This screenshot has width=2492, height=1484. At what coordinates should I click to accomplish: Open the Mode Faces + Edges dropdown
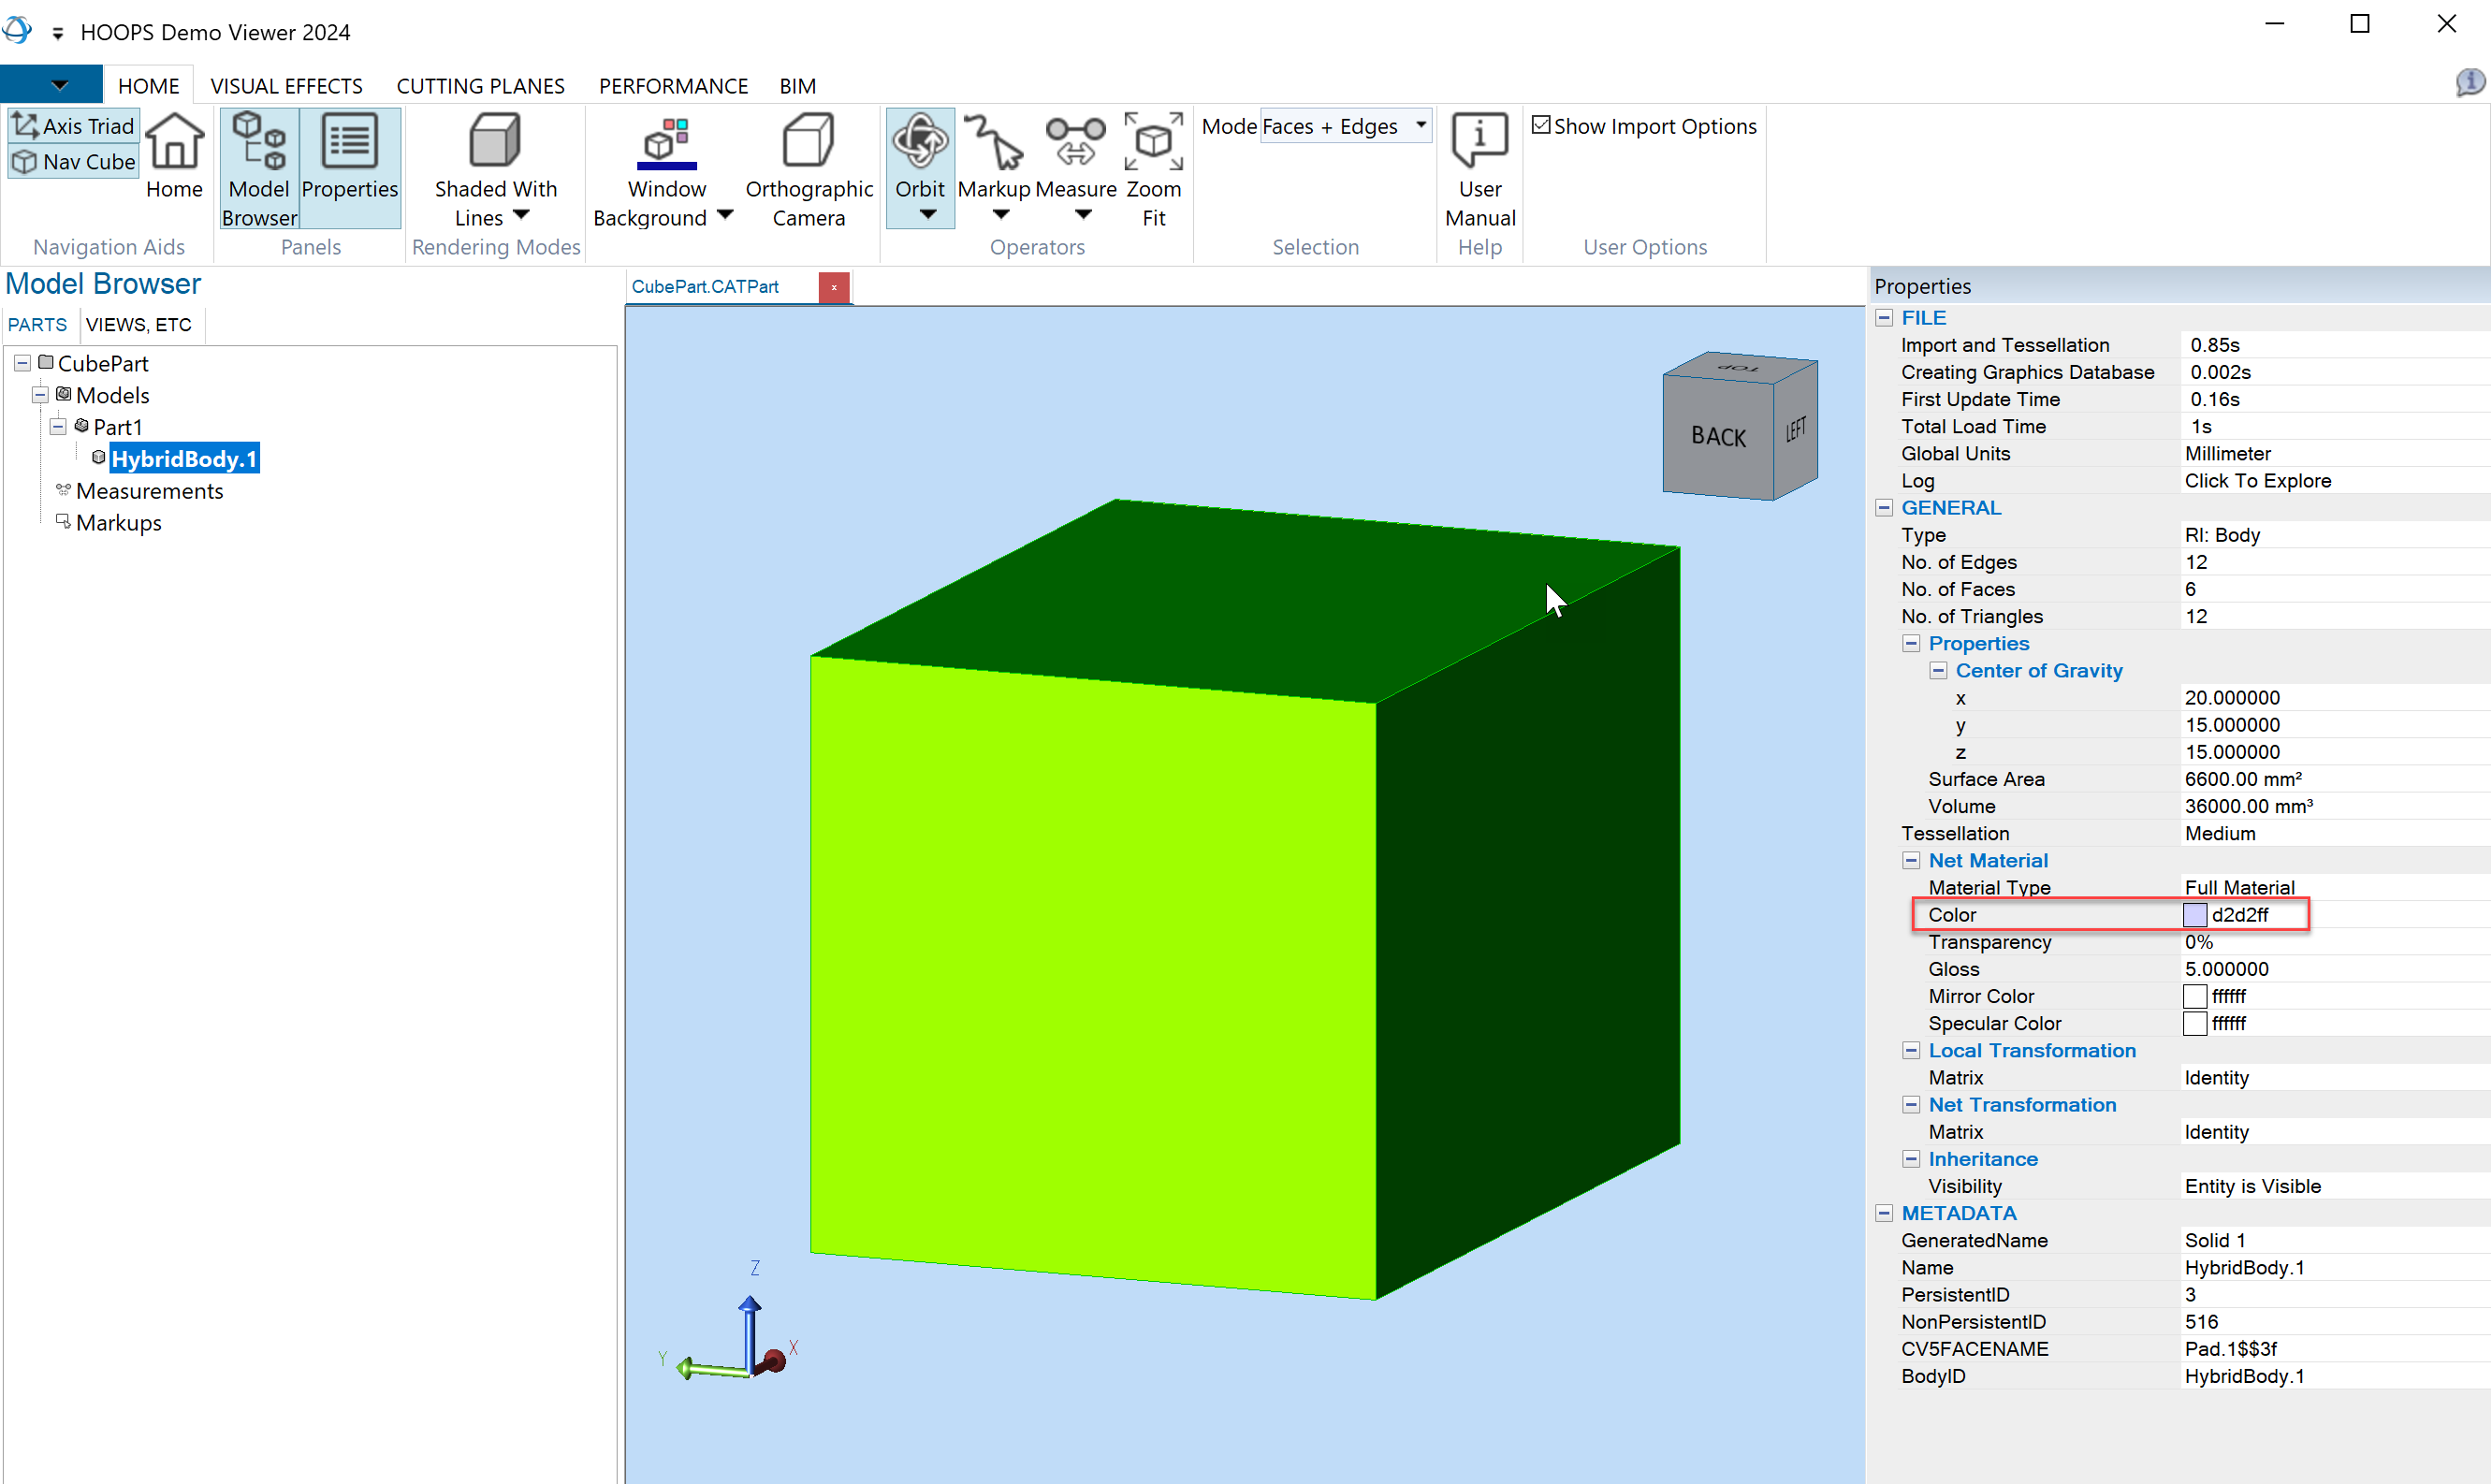pyautogui.click(x=1421, y=125)
